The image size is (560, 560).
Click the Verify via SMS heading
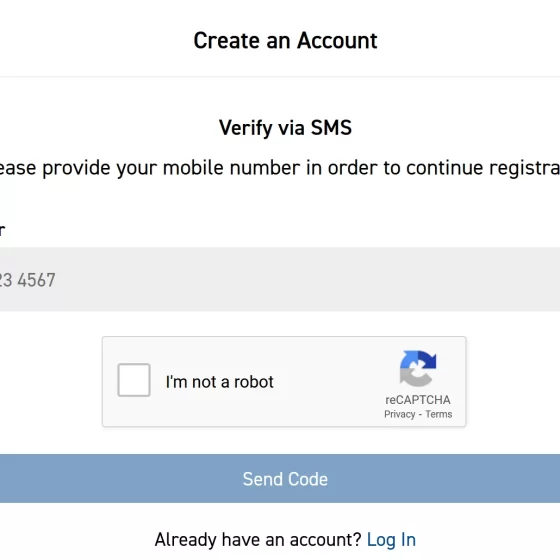pos(285,128)
